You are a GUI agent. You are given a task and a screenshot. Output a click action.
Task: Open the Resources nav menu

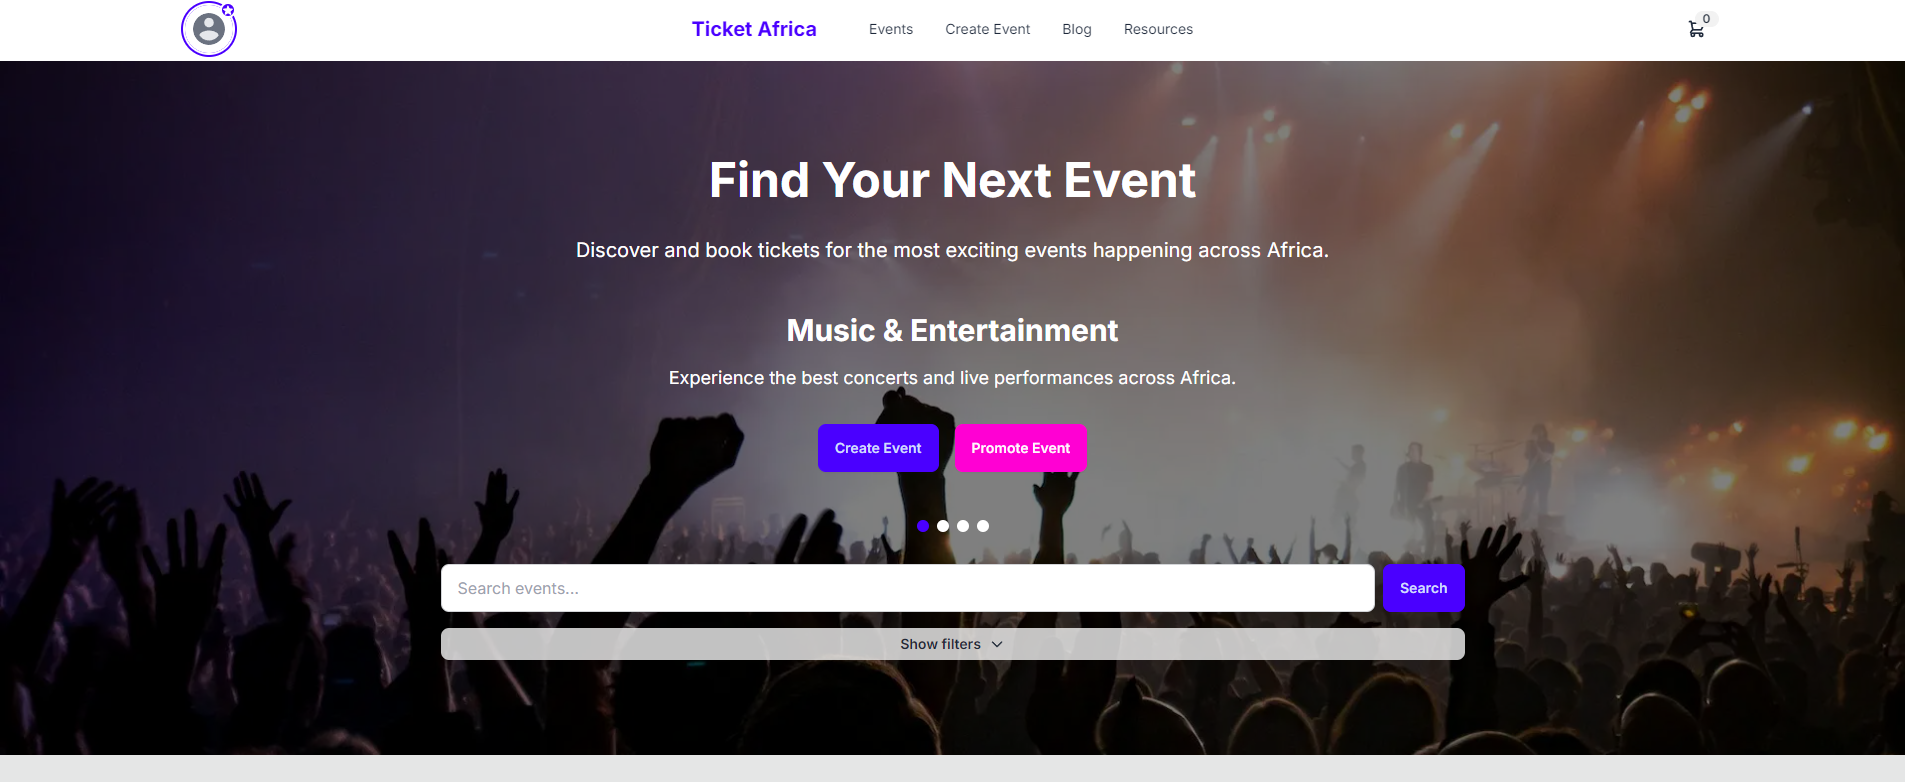[1158, 29]
